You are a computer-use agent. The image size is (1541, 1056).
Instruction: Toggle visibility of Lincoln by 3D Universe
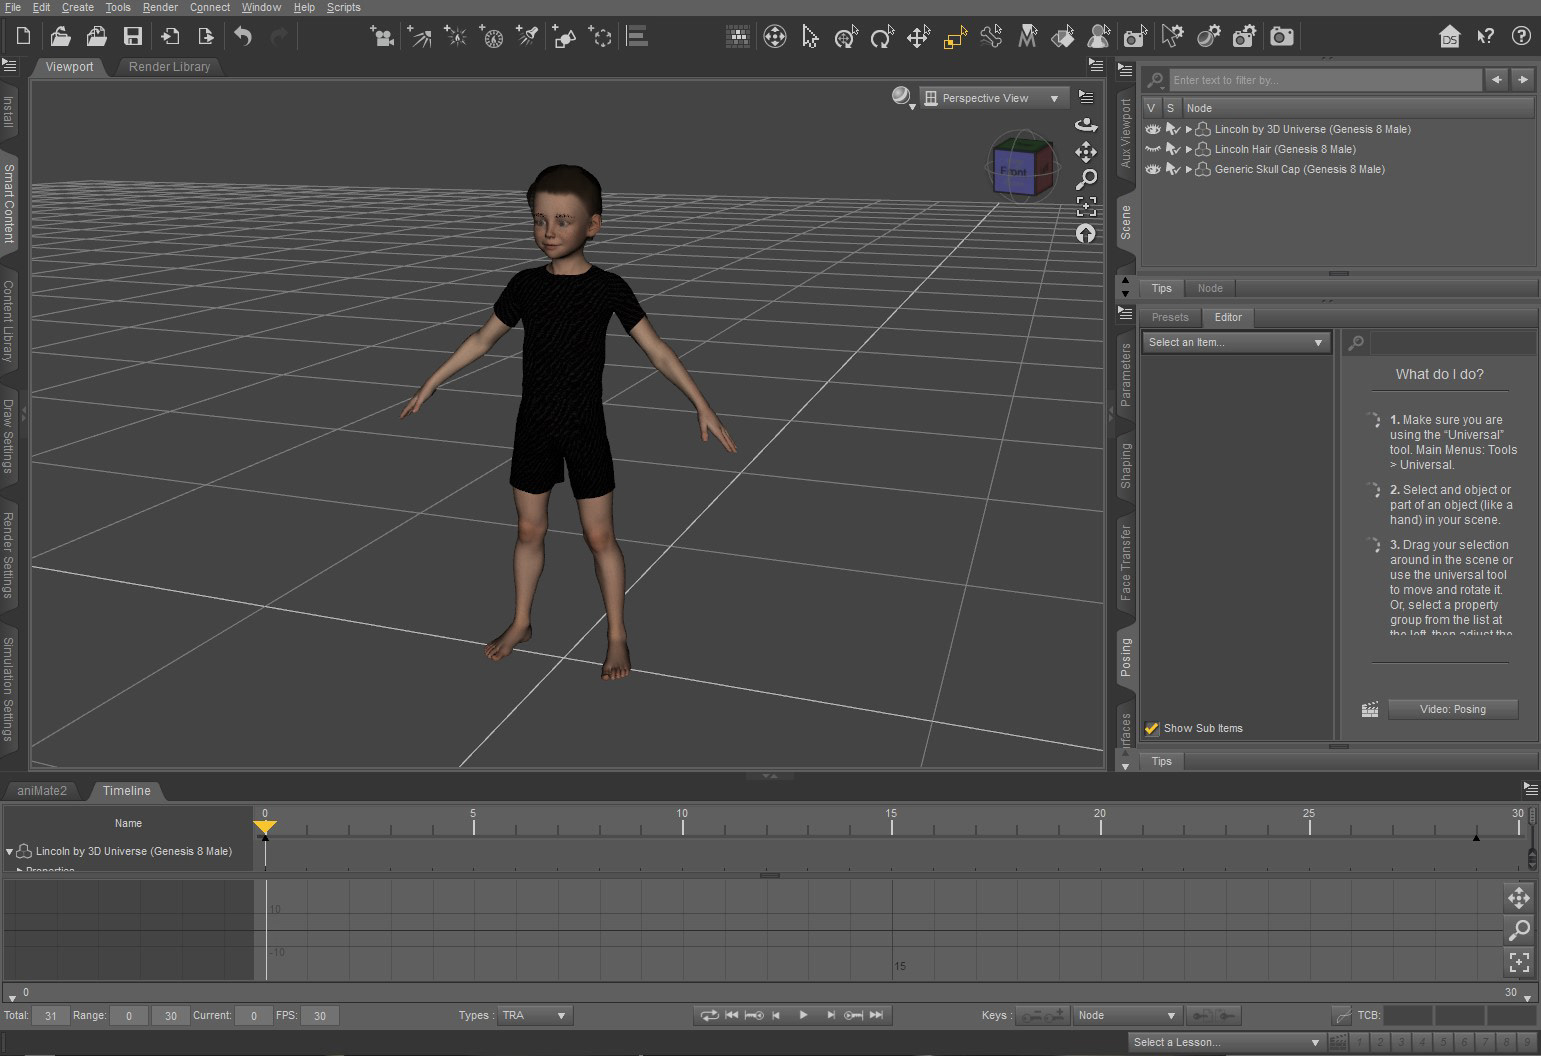pyautogui.click(x=1152, y=129)
